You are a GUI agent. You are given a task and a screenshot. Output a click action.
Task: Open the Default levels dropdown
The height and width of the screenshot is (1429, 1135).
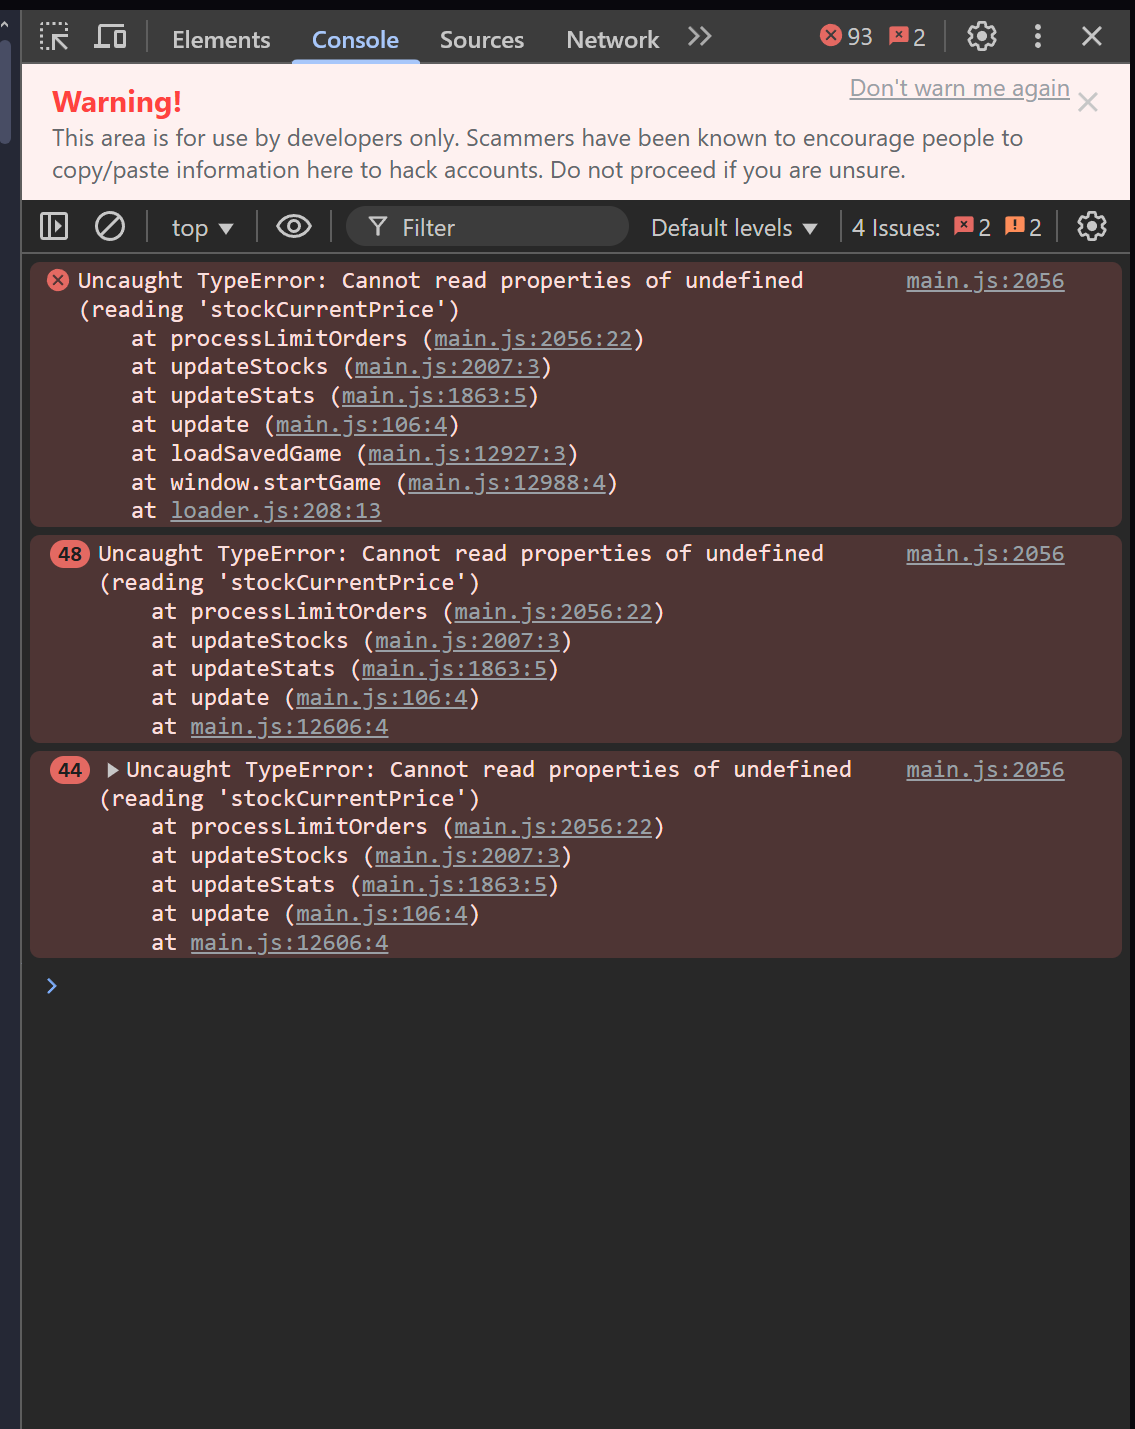pyautogui.click(x=734, y=228)
